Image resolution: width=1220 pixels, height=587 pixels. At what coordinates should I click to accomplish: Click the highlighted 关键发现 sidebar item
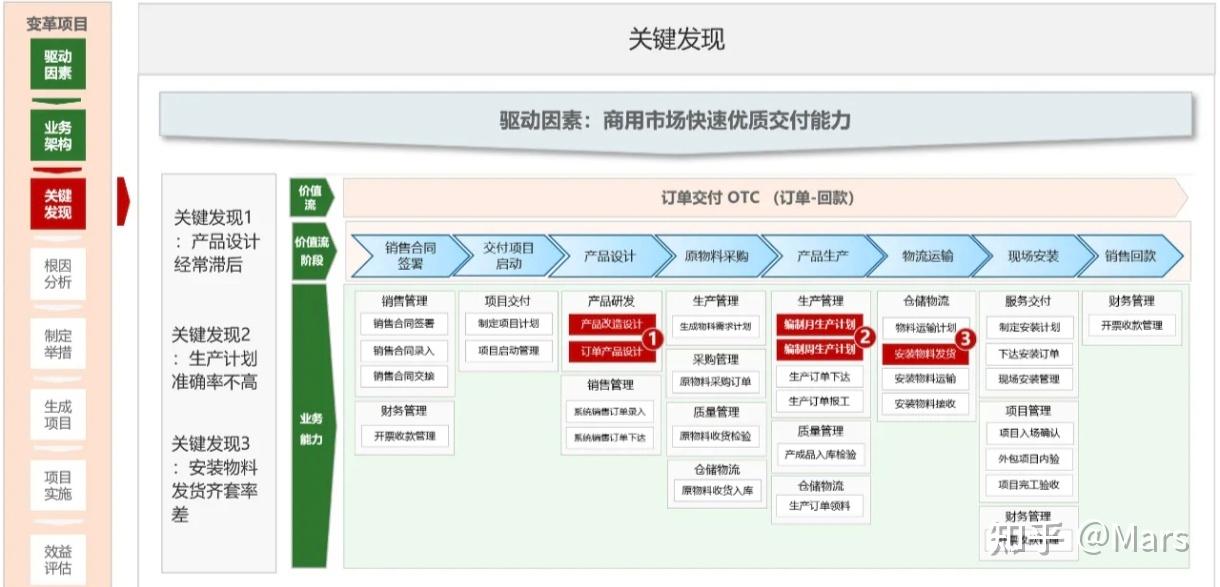pos(56,201)
